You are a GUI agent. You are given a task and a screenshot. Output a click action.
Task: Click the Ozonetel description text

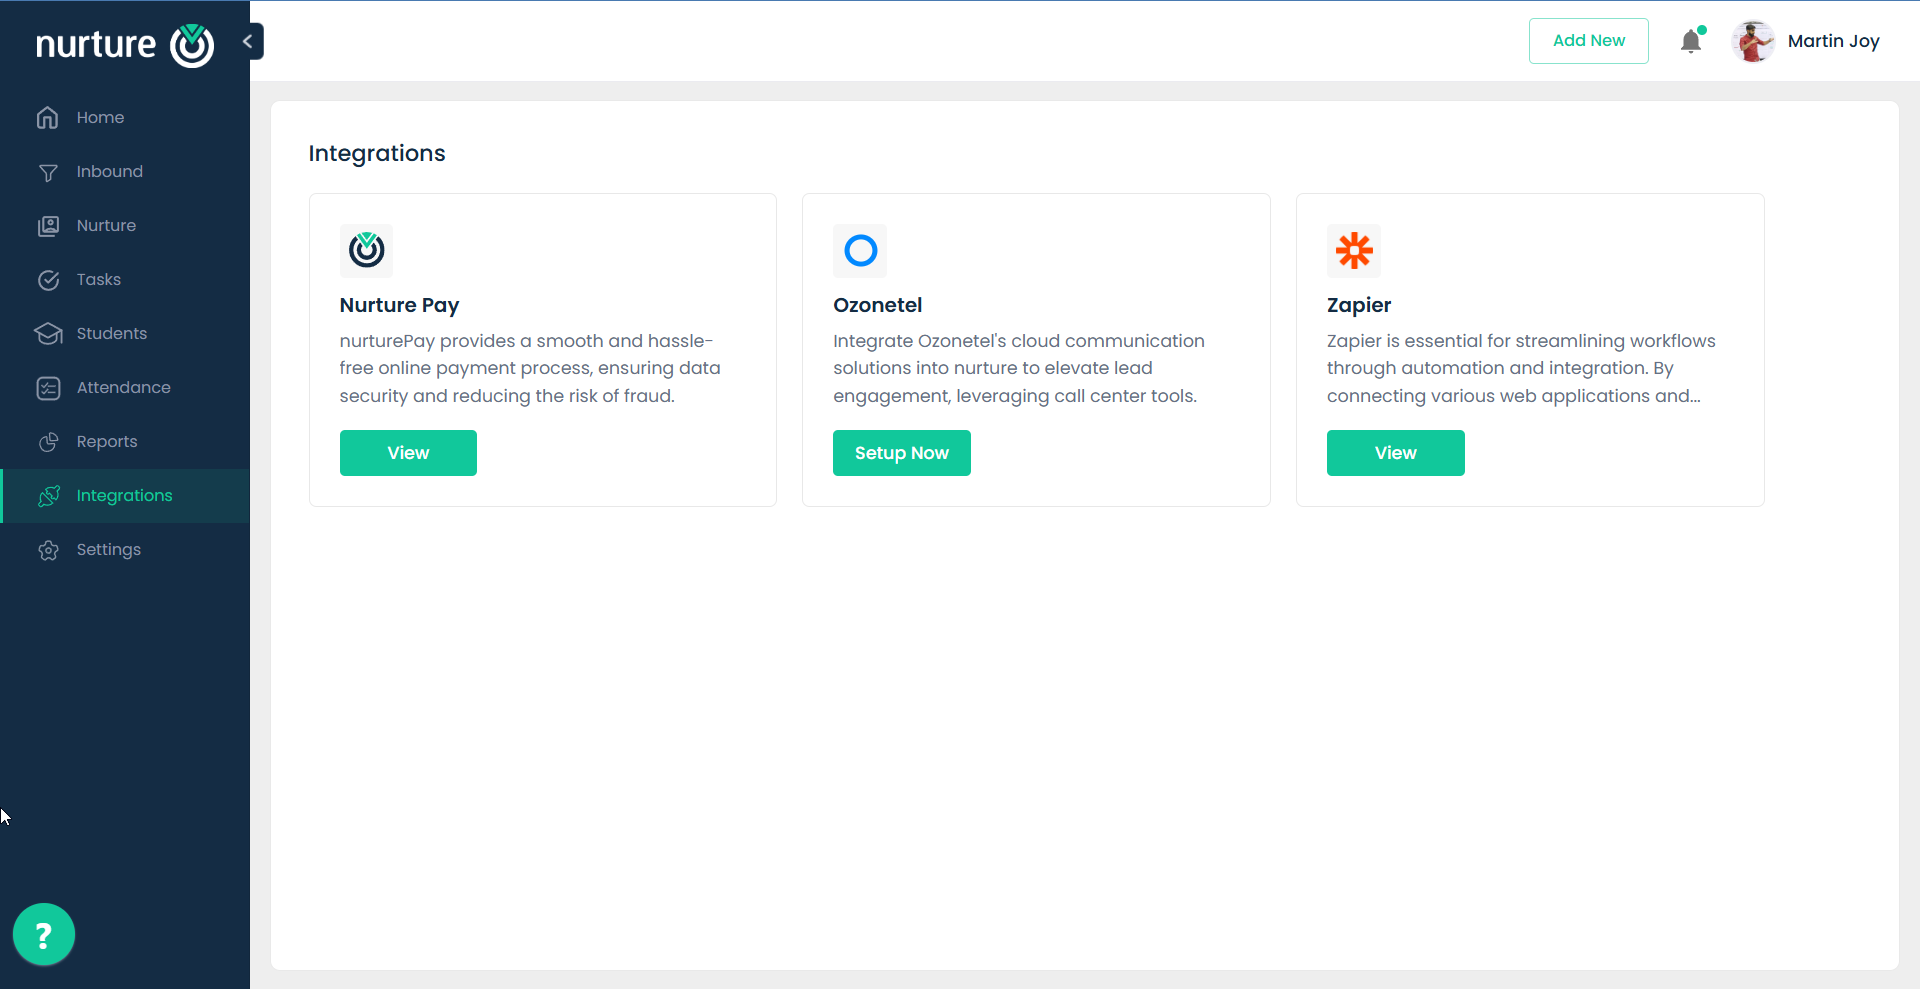tap(1019, 368)
